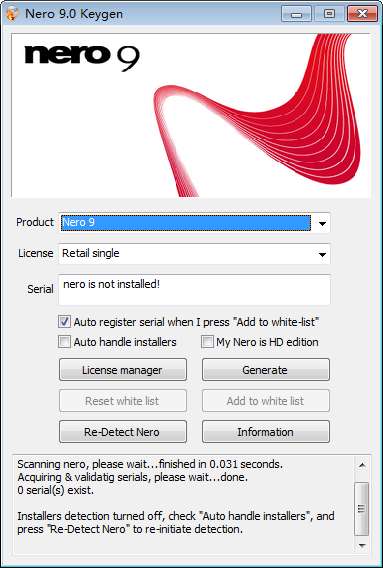Image resolution: width=383 pixels, height=568 pixels.
Task: Click the Nero Keygen title bar icon
Action: tap(12, 14)
